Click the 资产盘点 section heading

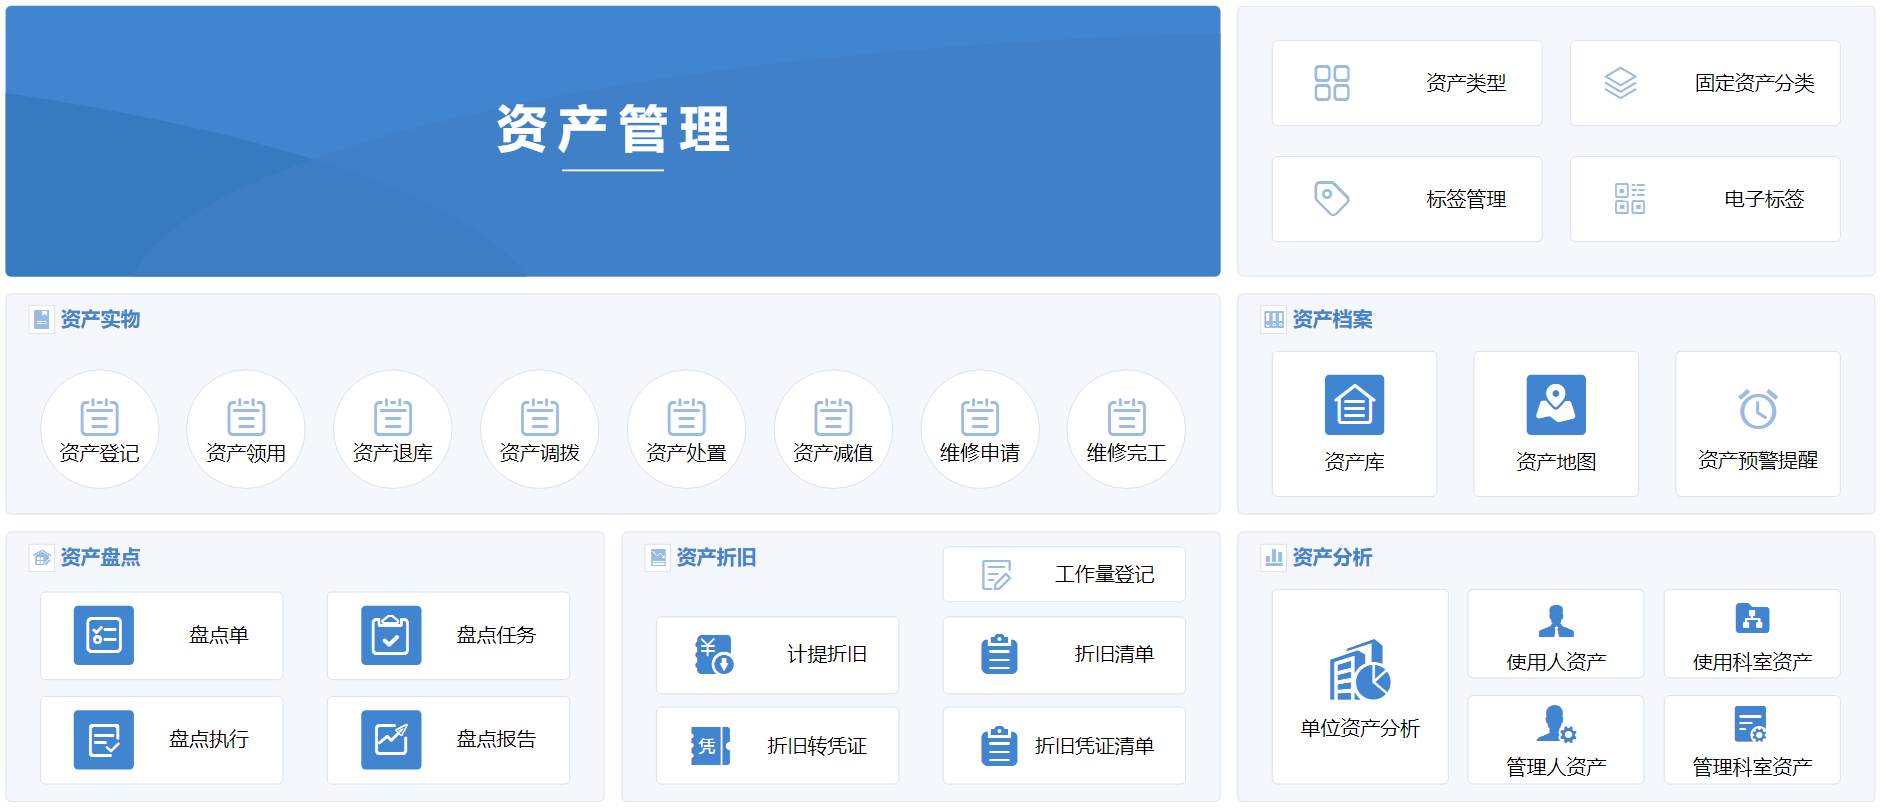tap(100, 557)
